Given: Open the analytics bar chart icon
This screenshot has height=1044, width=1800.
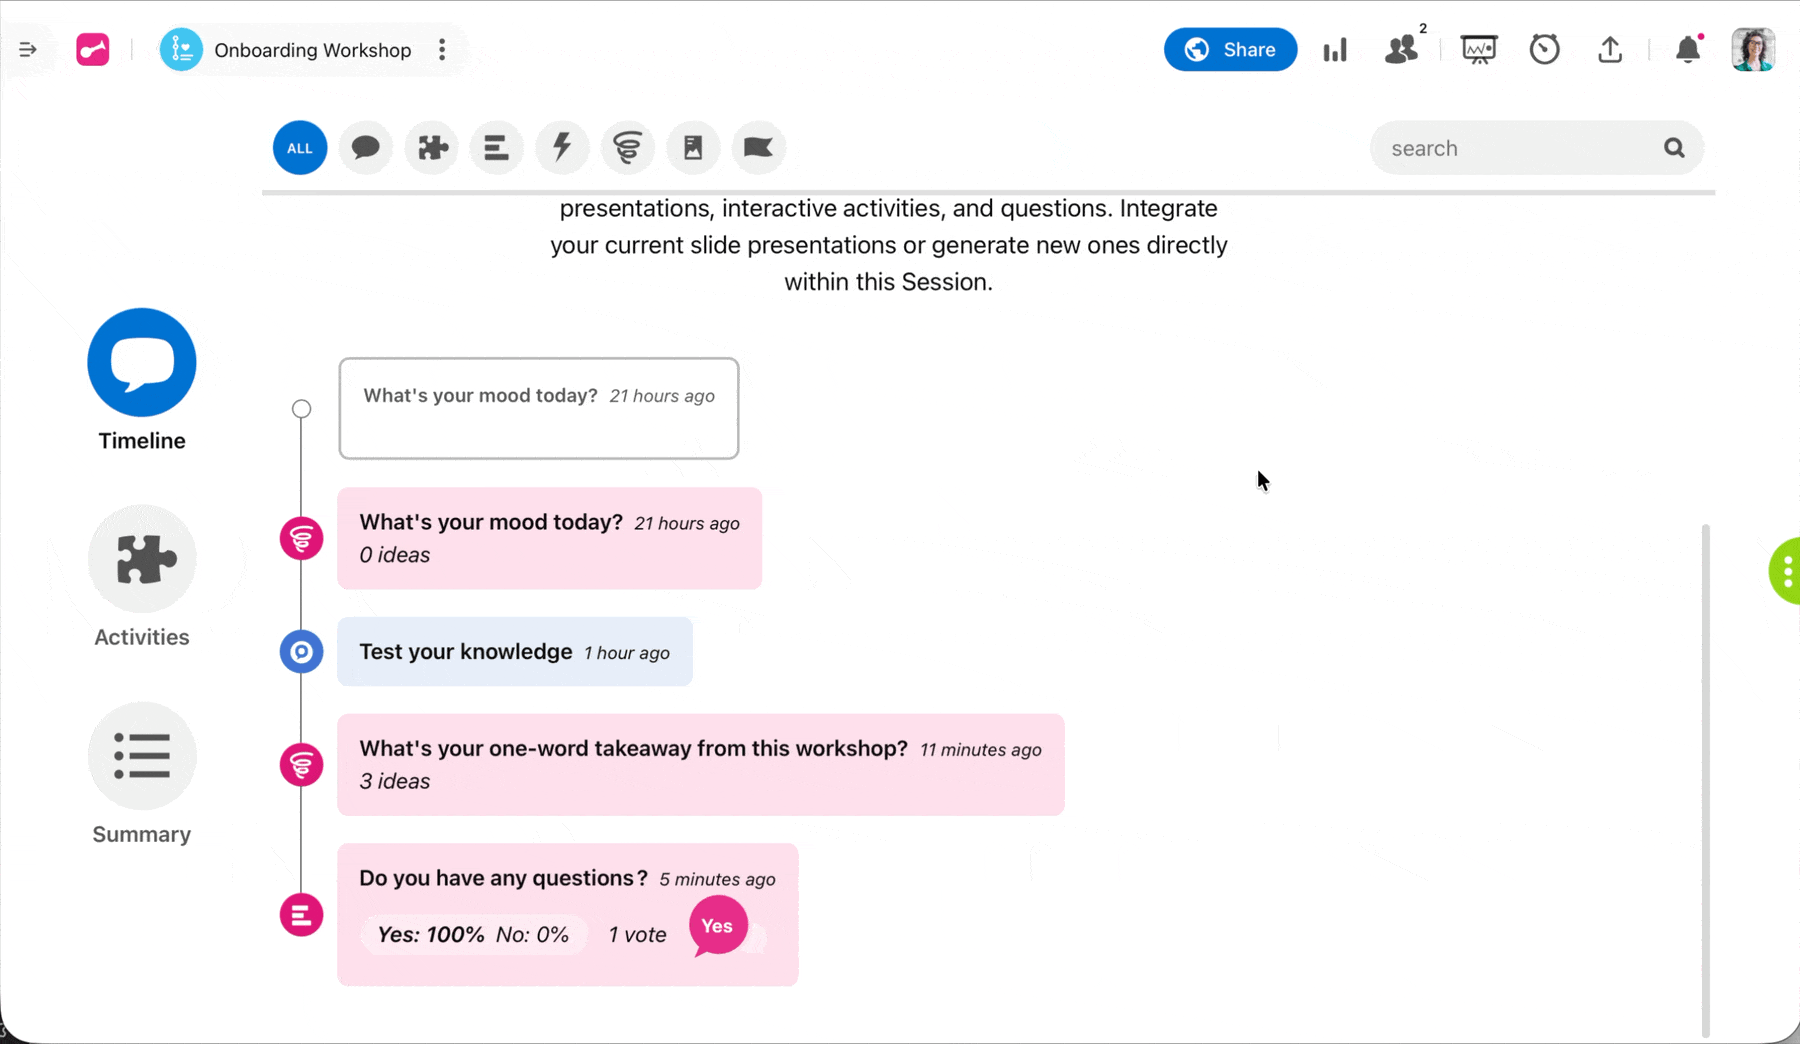Looking at the screenshot, I should coord(1335,50).
